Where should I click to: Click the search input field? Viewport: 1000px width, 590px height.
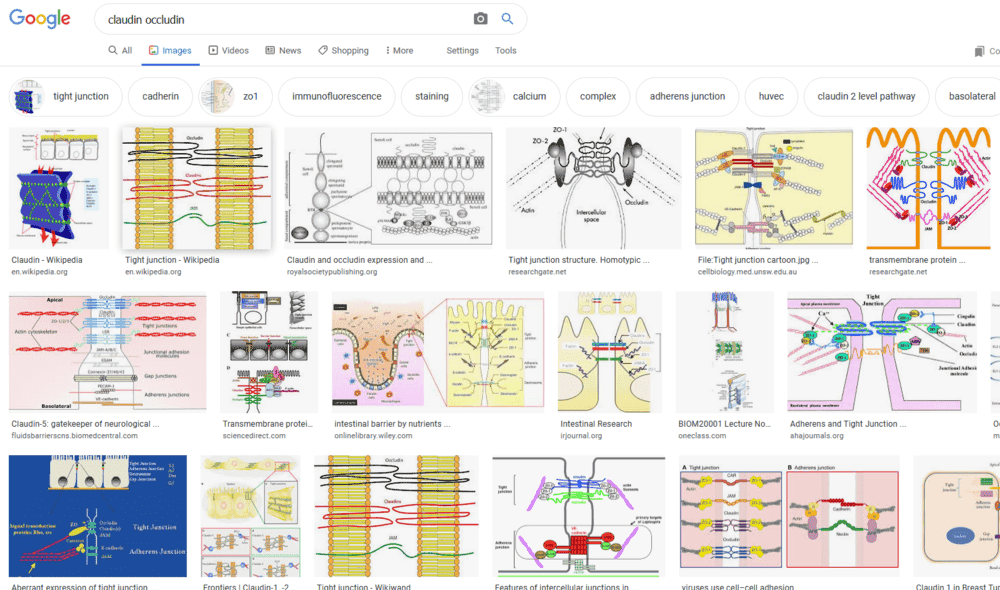280,19
